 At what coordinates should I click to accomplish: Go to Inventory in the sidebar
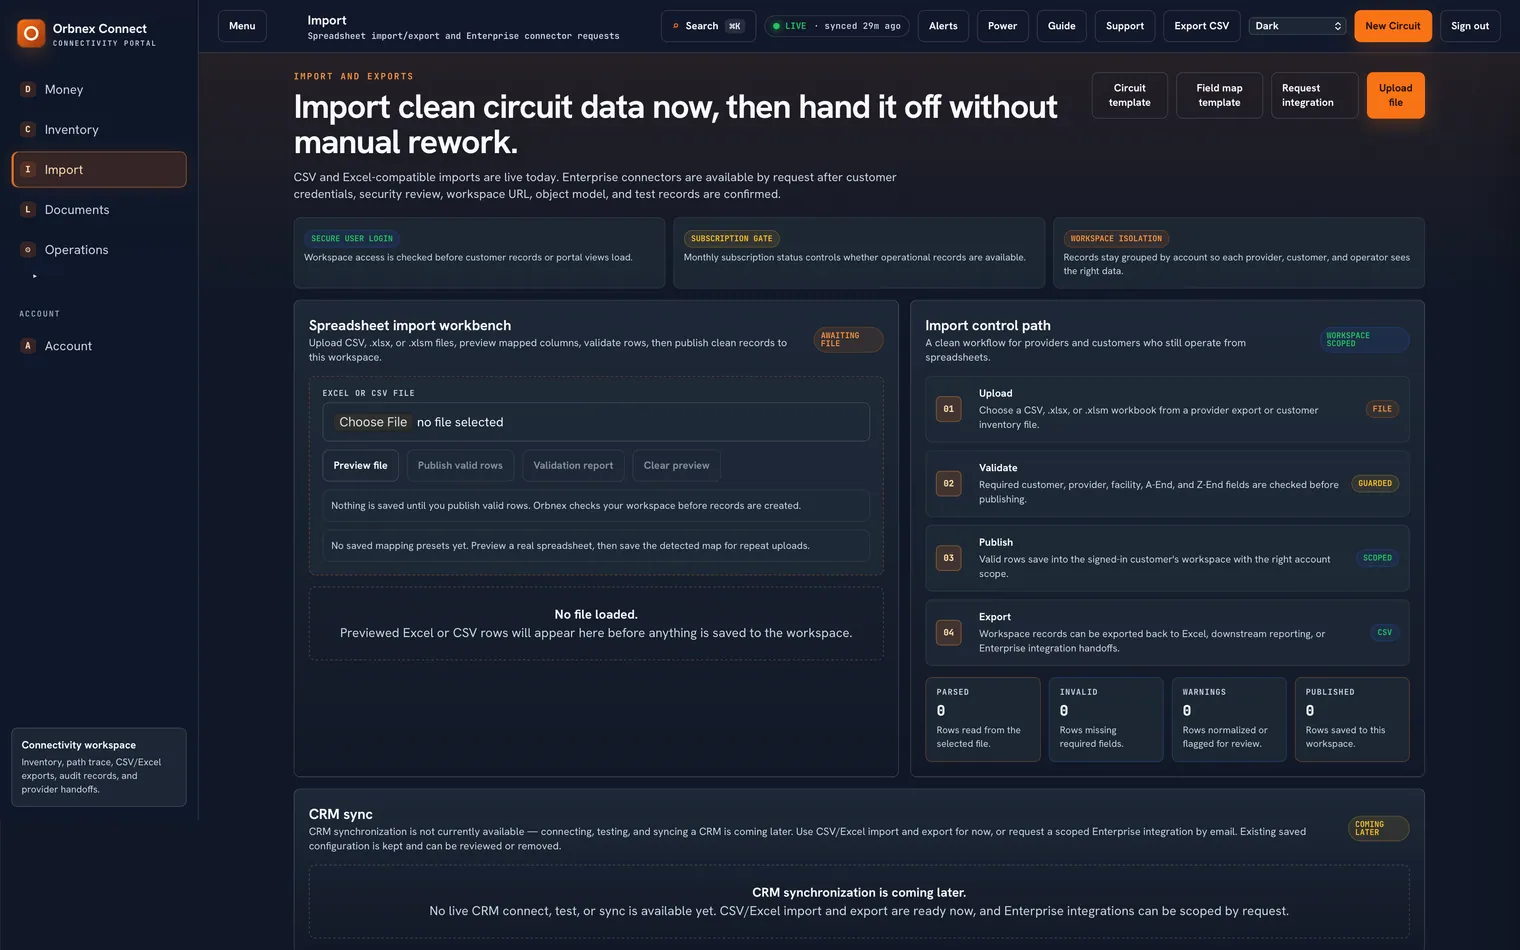click(99, 129)
